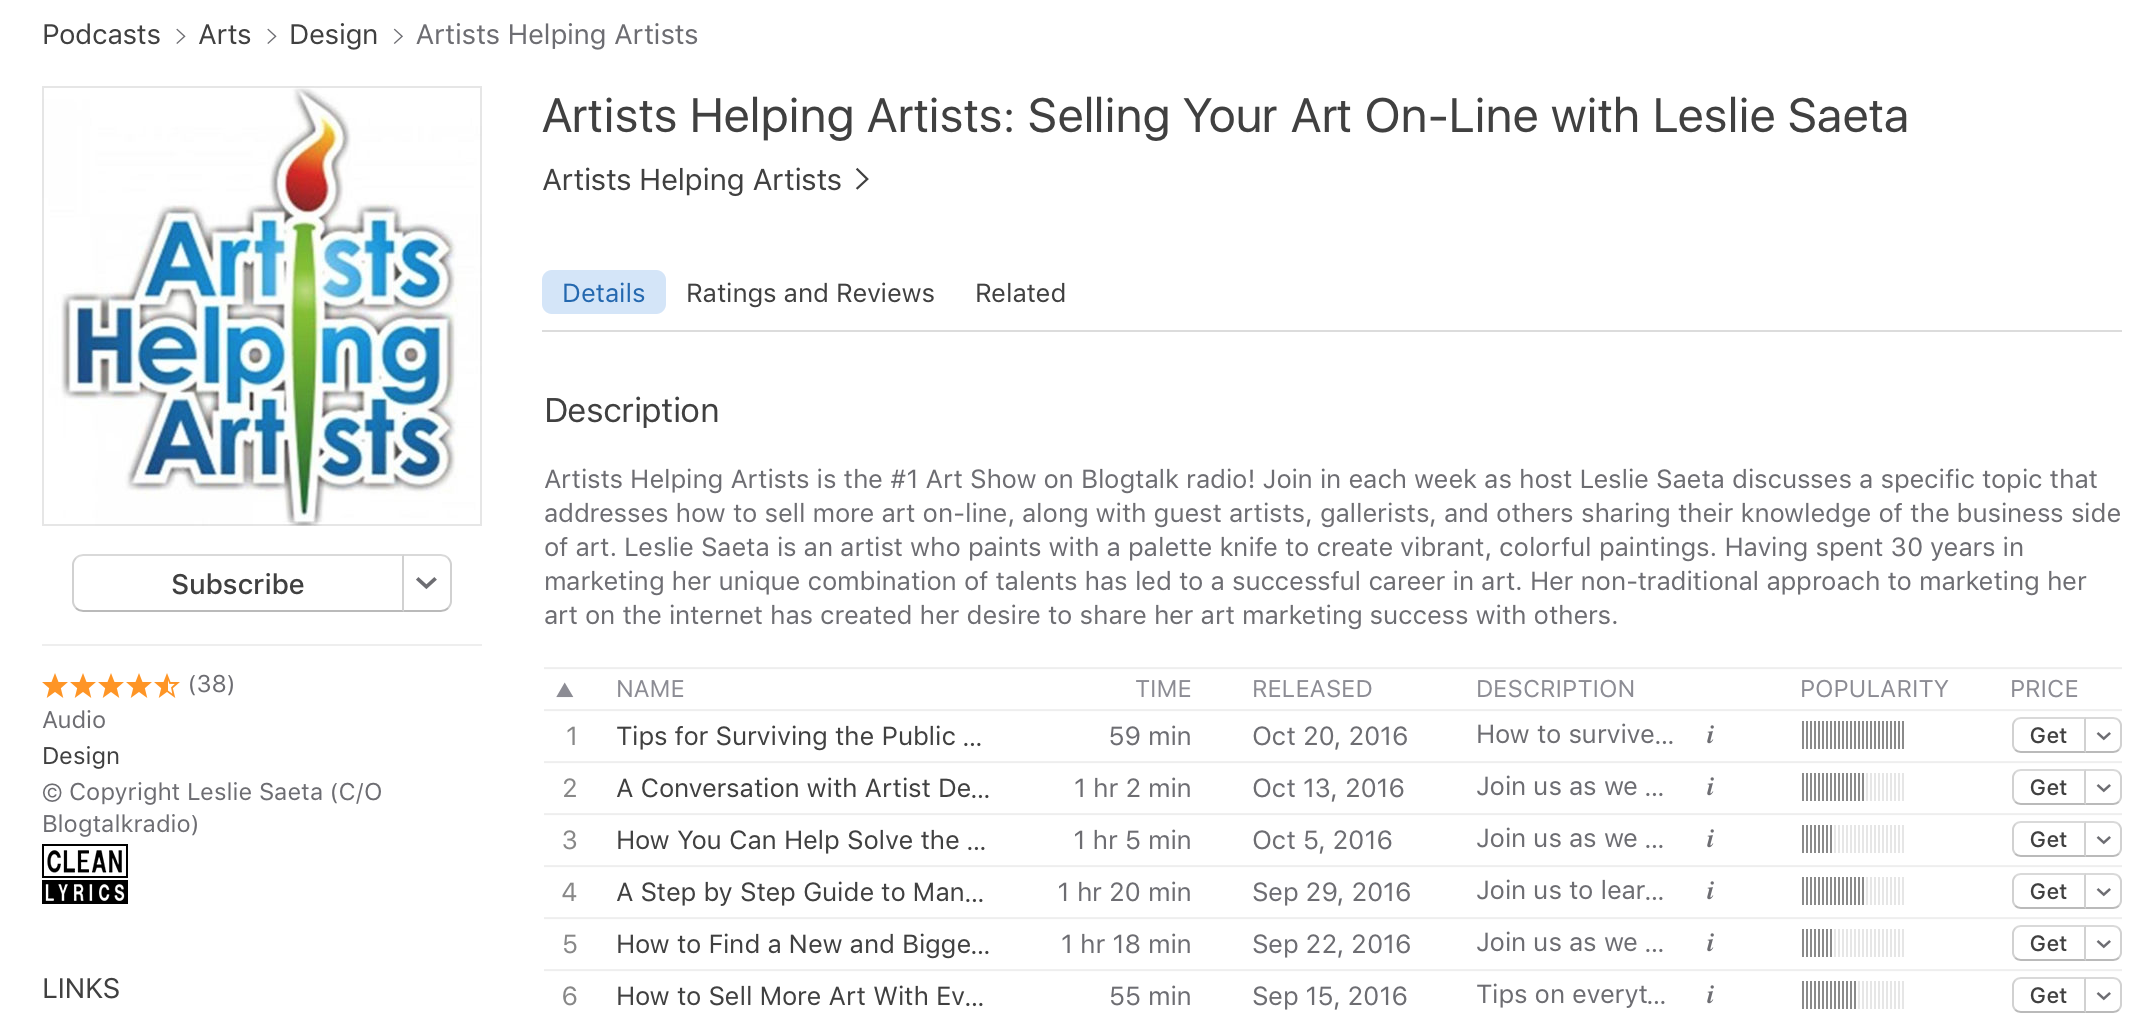The image size is (2138, 1016).
Task: Go to Podcasts breadcrumb link
Action: coord(101,35)
